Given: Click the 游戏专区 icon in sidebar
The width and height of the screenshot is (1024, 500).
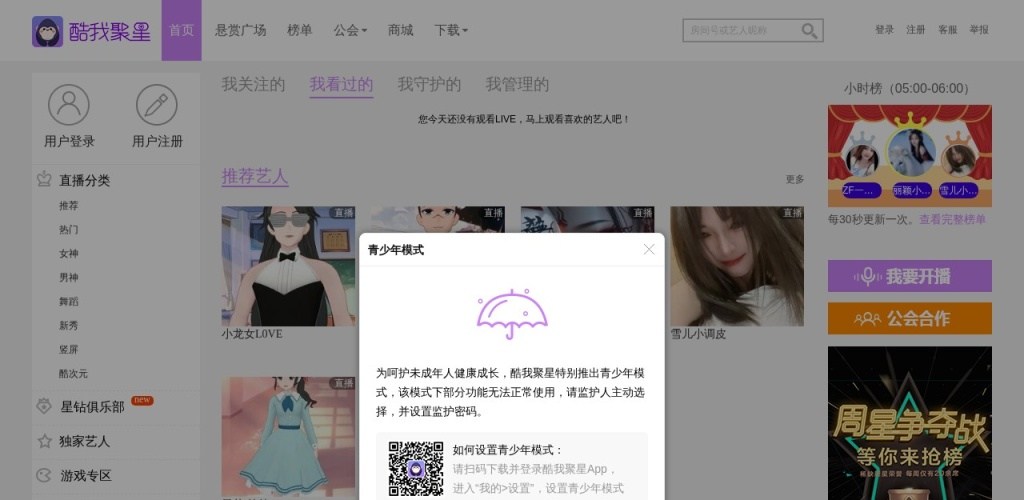Looking at the screenshot, I should click(x=44, y=476).
